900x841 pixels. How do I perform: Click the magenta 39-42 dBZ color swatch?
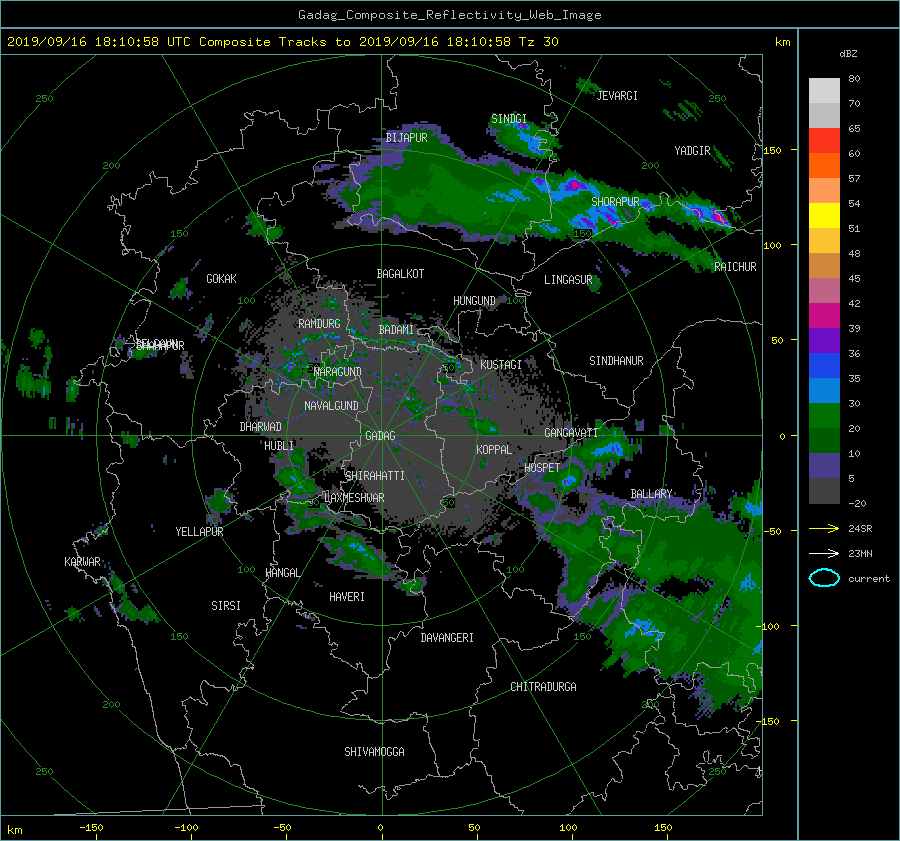click(824, 316)
